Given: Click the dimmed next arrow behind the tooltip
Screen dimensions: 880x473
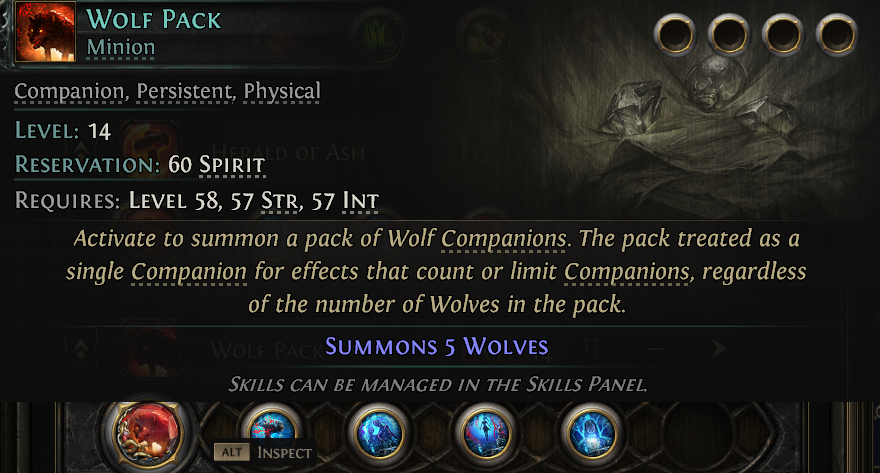Looking at the screenshot, I should pyautogui.click(x=719, y=349).
